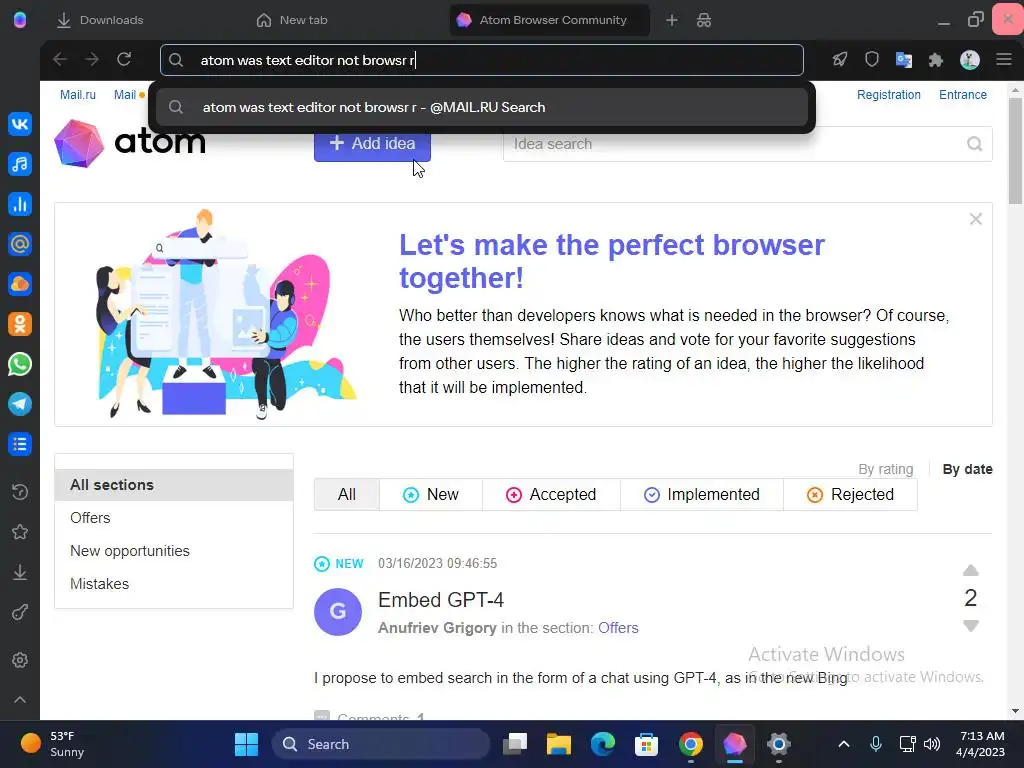Image resolution: width=1024 pixels, height=768 pixels.
Task: Sort ideas By rating
Action: (x=886, y=469)
